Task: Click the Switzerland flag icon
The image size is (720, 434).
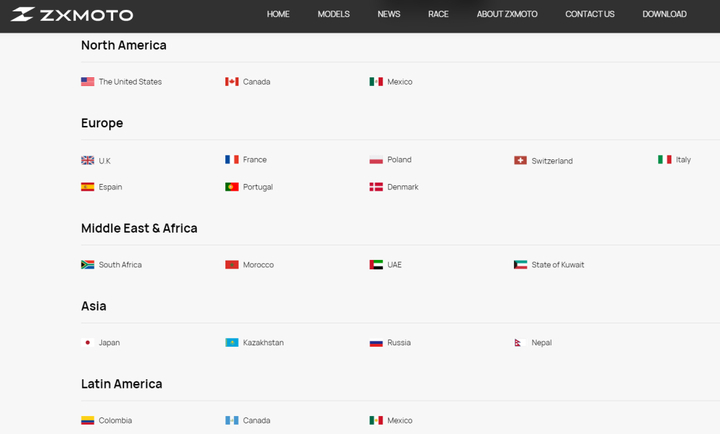Action: point(520,160)
